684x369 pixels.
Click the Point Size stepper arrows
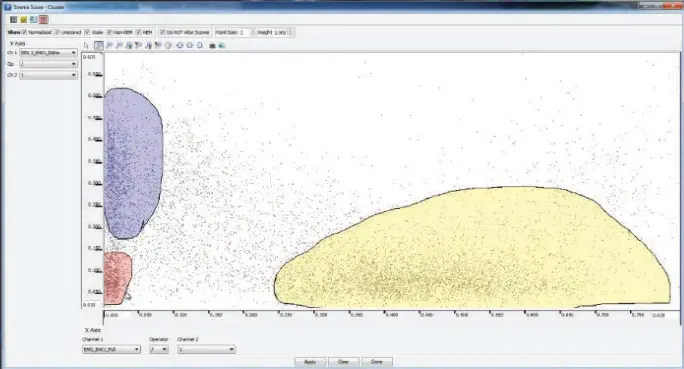[x=252, y=32]
